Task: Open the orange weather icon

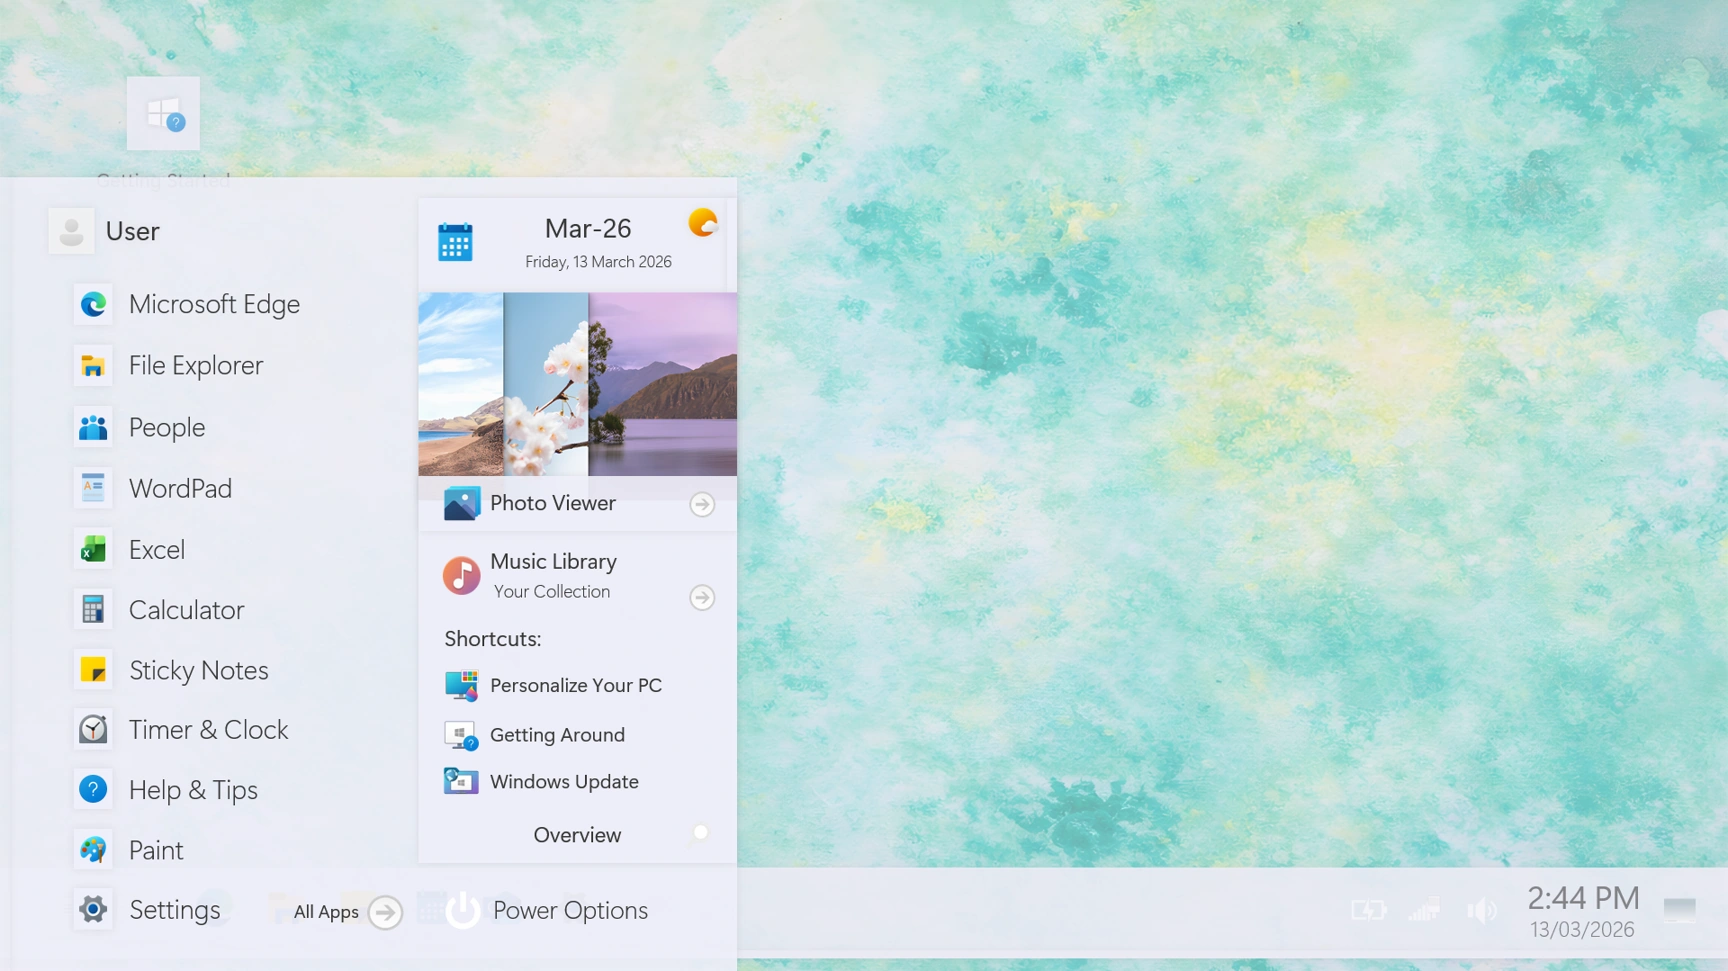Action: point(703,222)
